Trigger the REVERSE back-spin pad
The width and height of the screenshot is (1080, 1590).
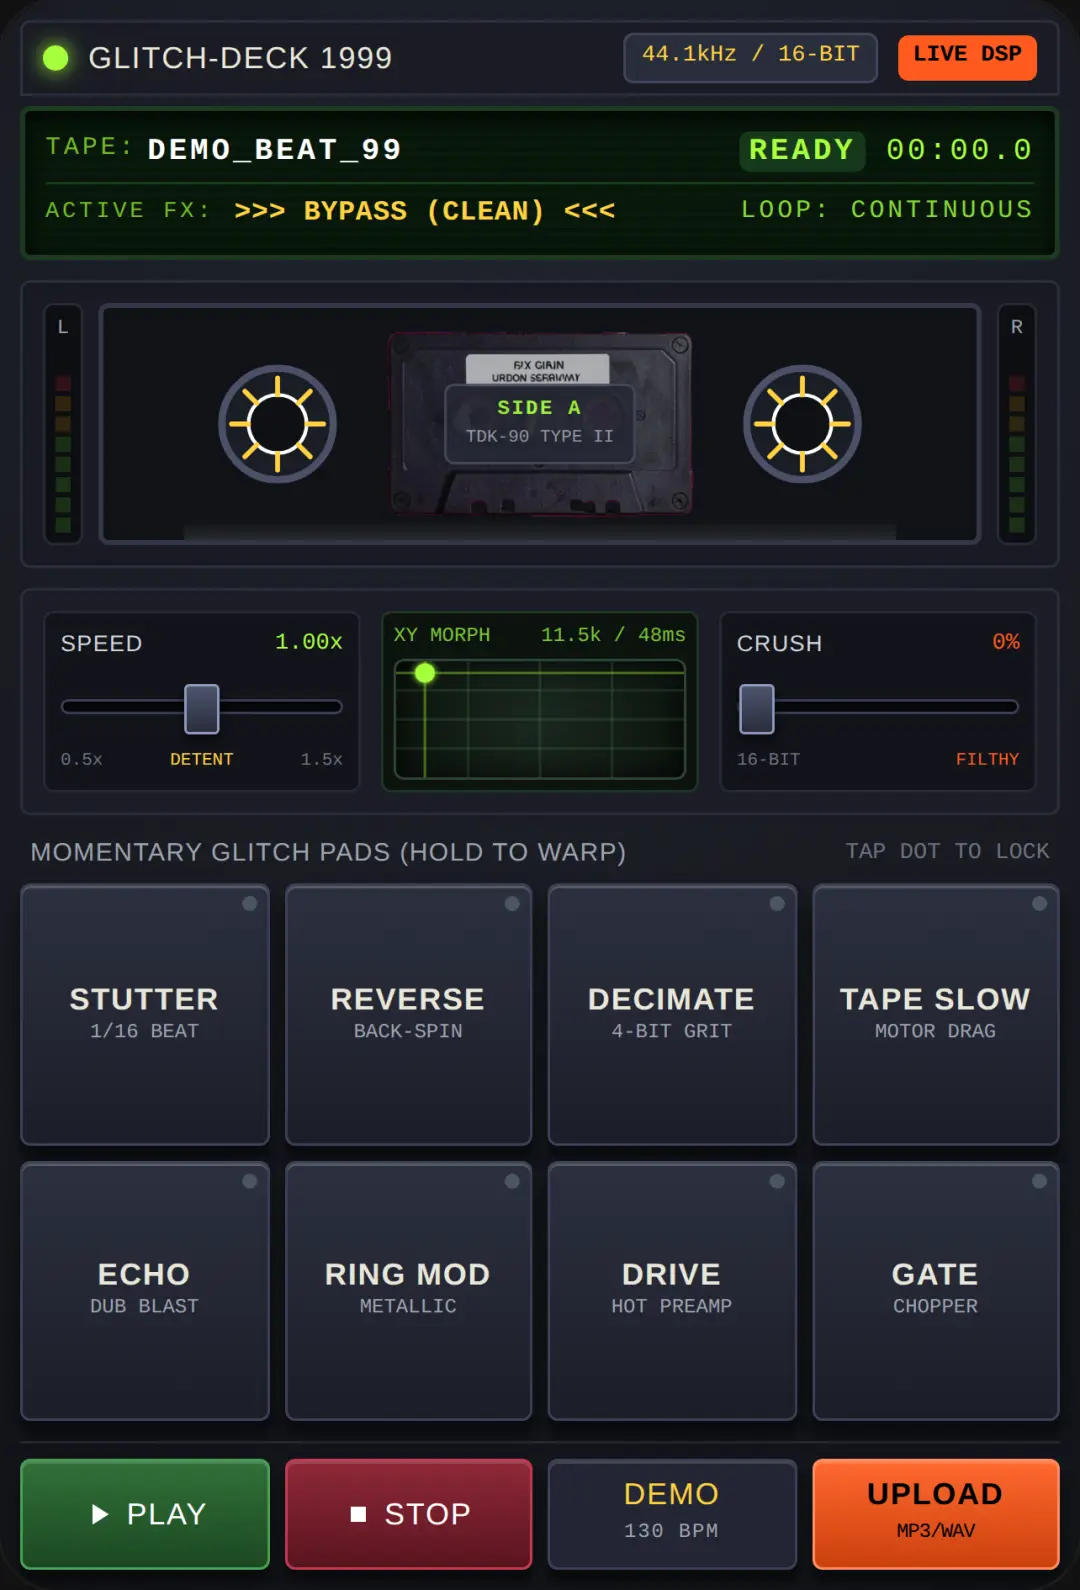tap(408, 1015)
